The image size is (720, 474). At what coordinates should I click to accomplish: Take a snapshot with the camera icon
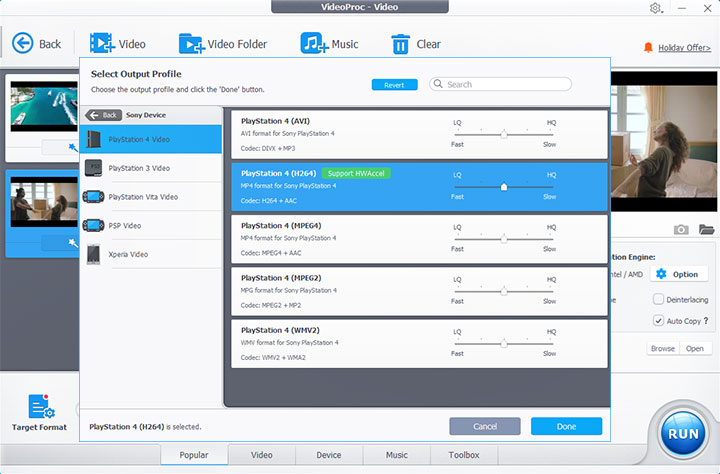[681, 229]
